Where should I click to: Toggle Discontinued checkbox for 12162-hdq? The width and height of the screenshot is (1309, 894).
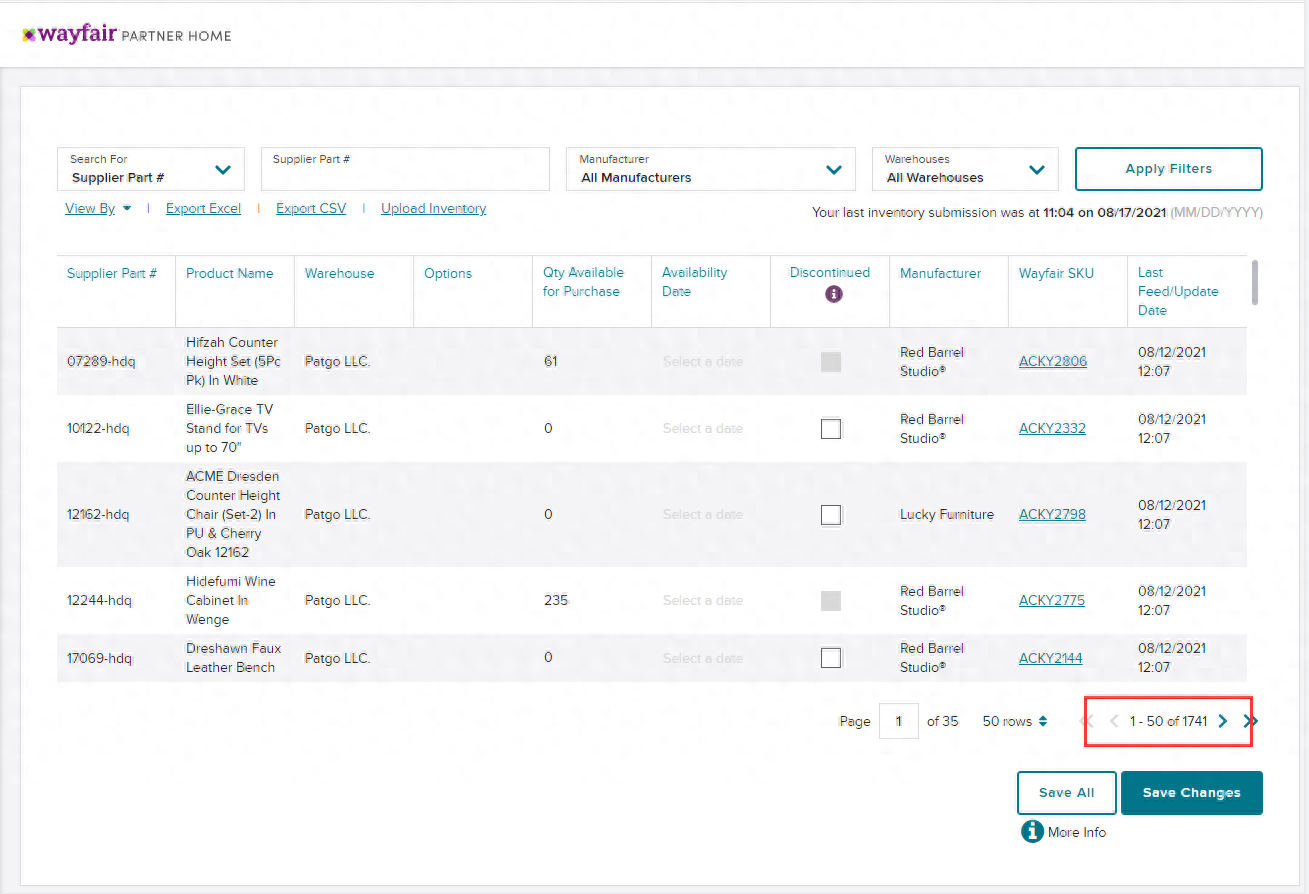tap(831, 514)
